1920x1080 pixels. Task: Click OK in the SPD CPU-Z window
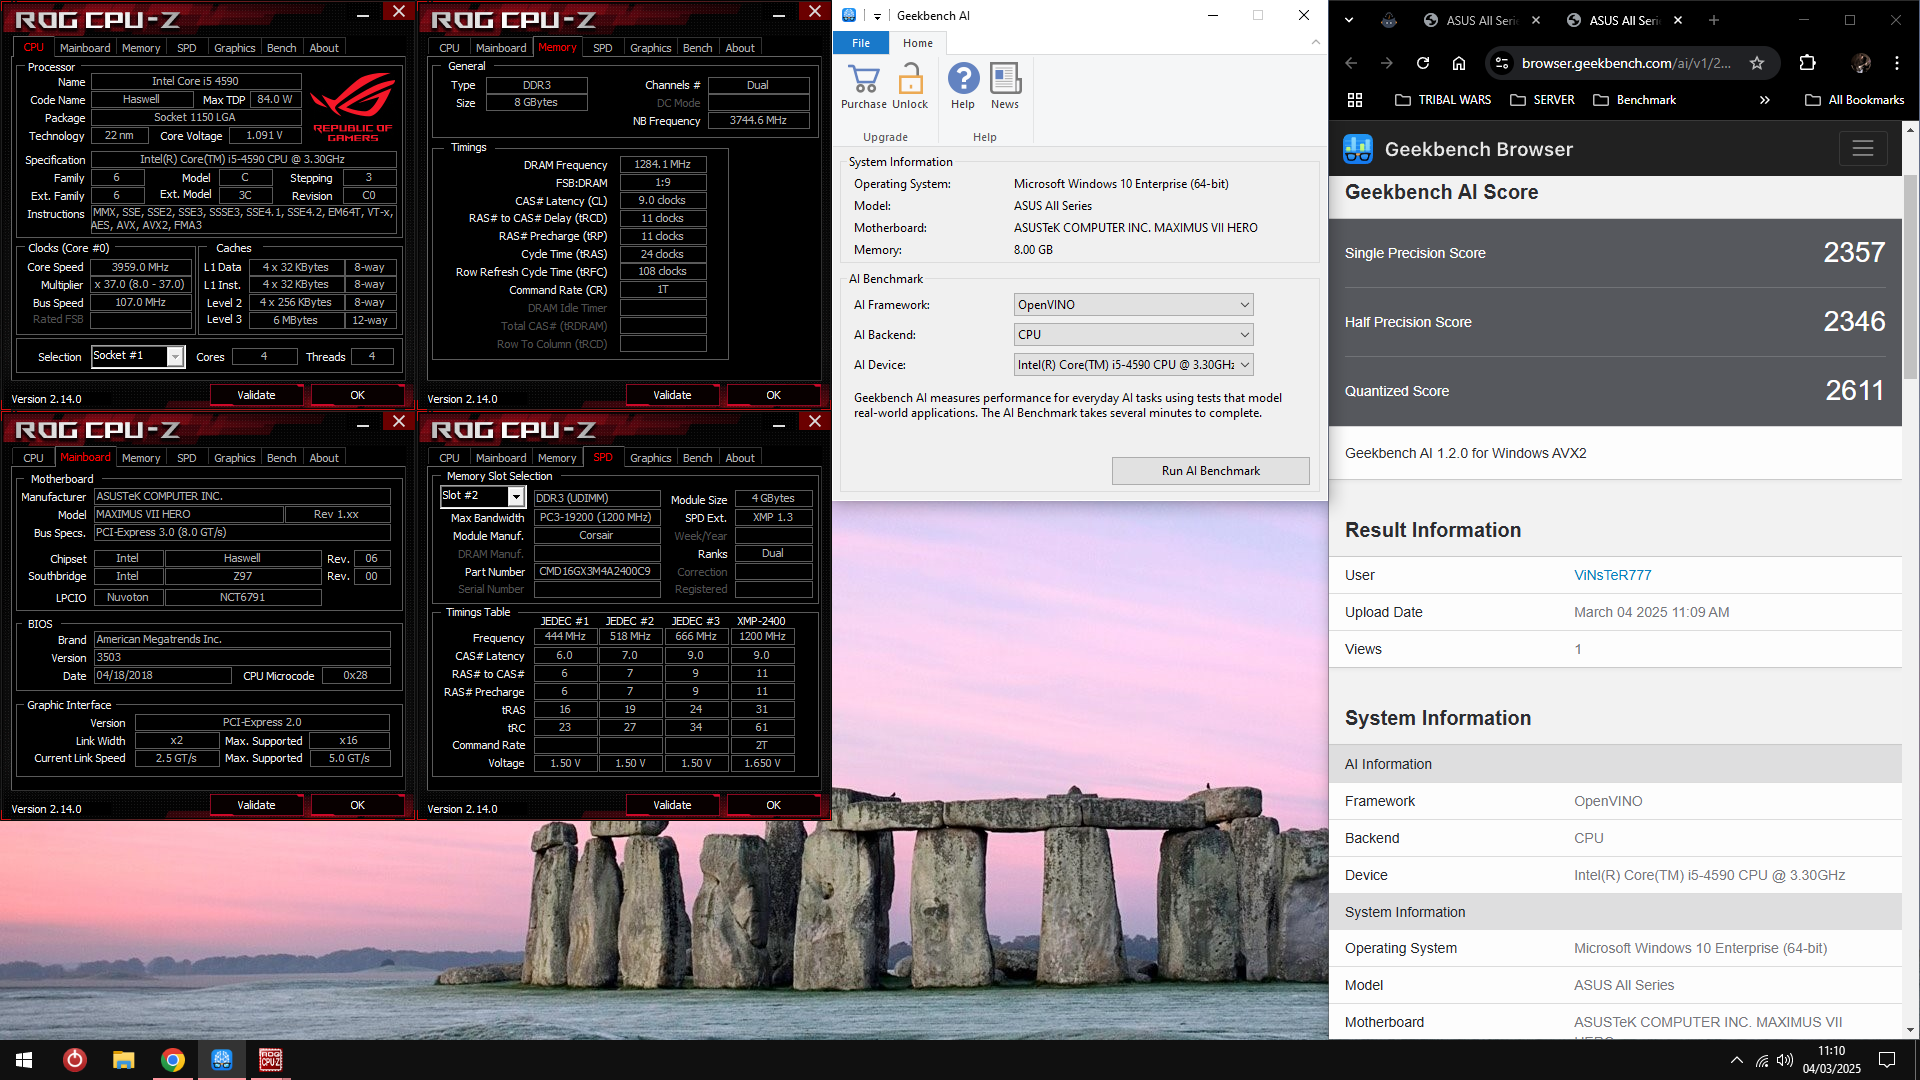(x=773, y=805)
